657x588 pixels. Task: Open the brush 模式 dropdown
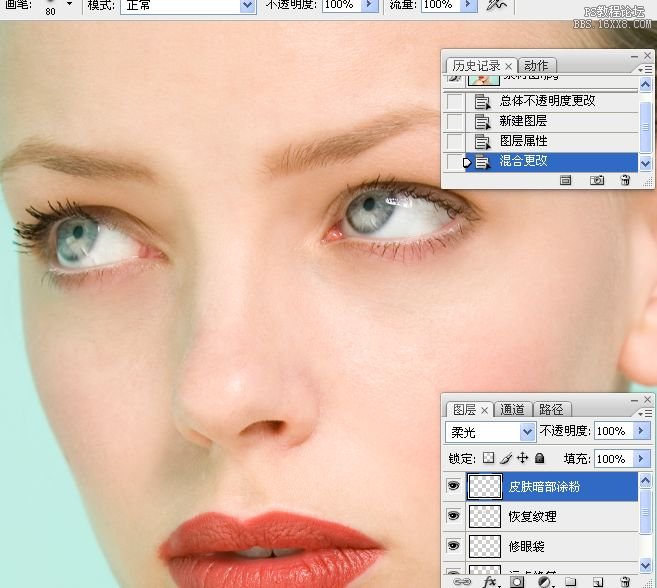[x=247, y=5]
